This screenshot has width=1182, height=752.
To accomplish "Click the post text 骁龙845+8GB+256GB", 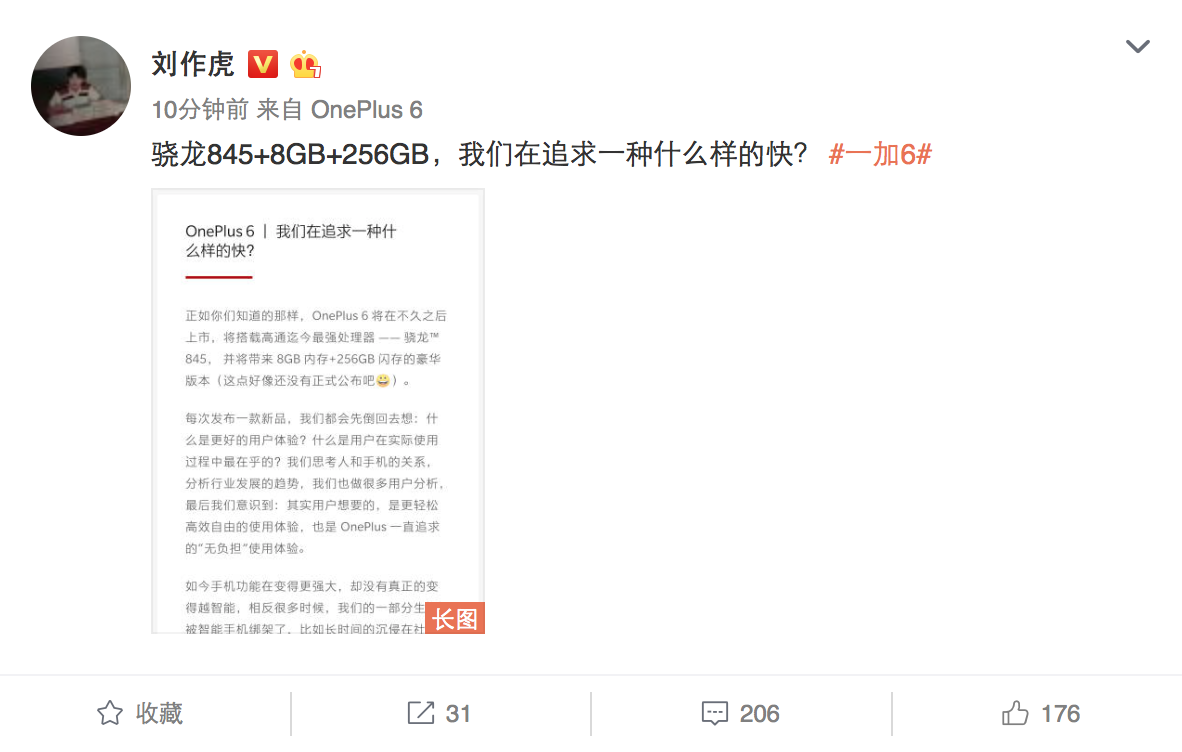I will coord(290,154).
